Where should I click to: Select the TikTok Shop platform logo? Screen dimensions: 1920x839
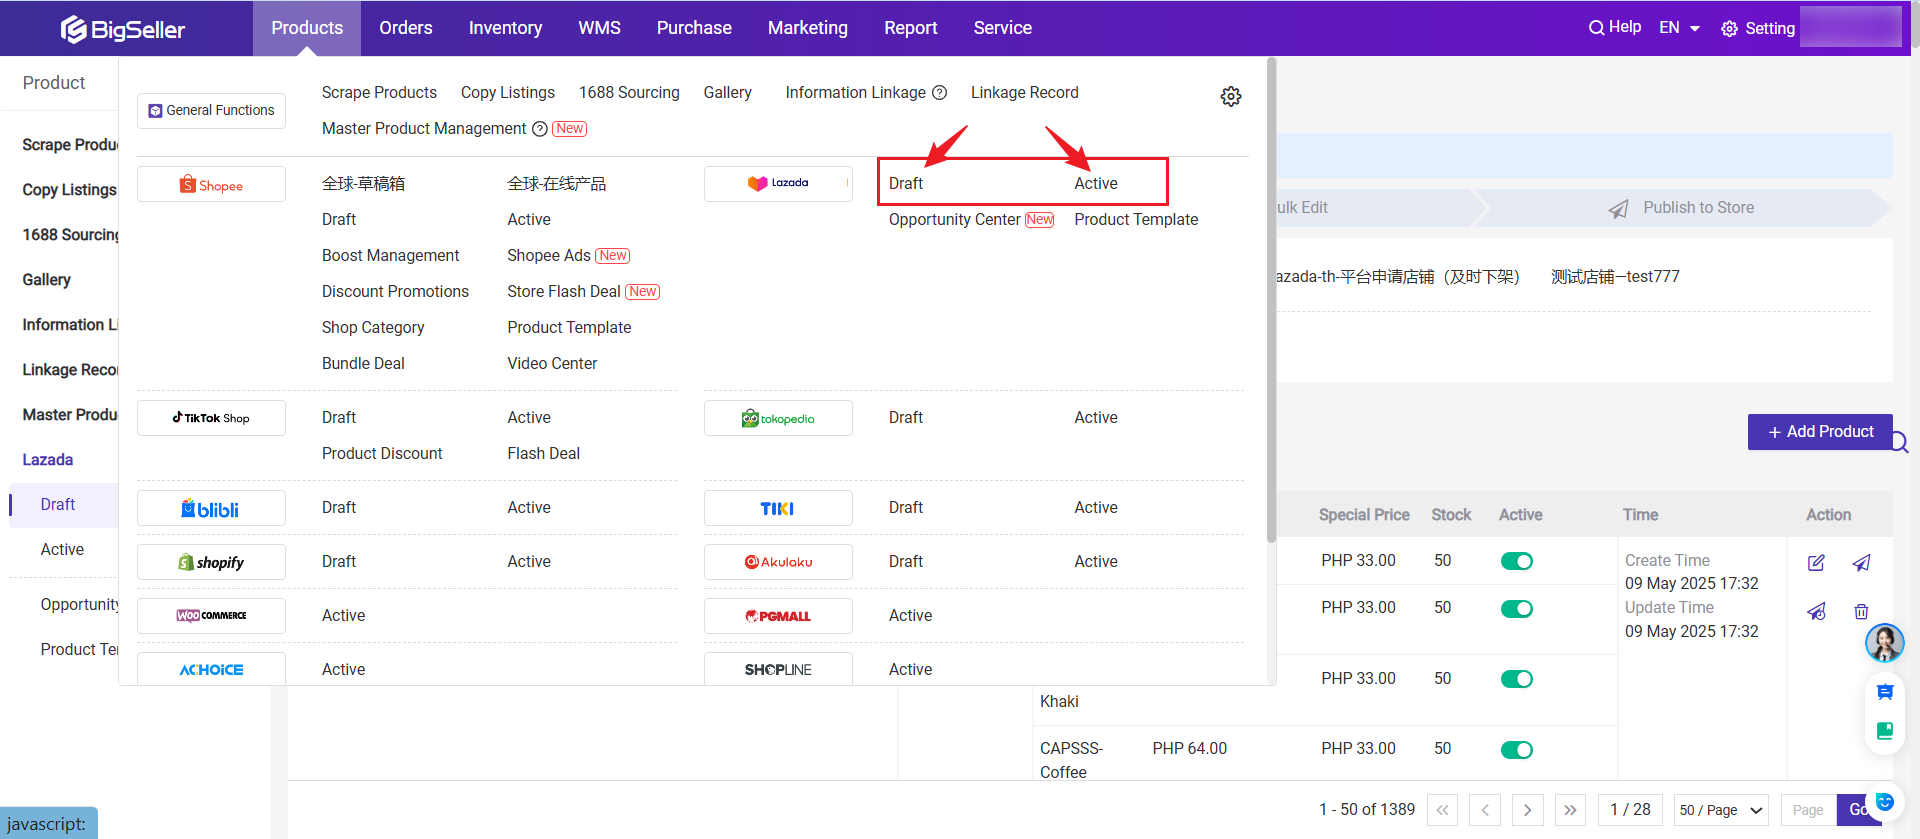211,418
